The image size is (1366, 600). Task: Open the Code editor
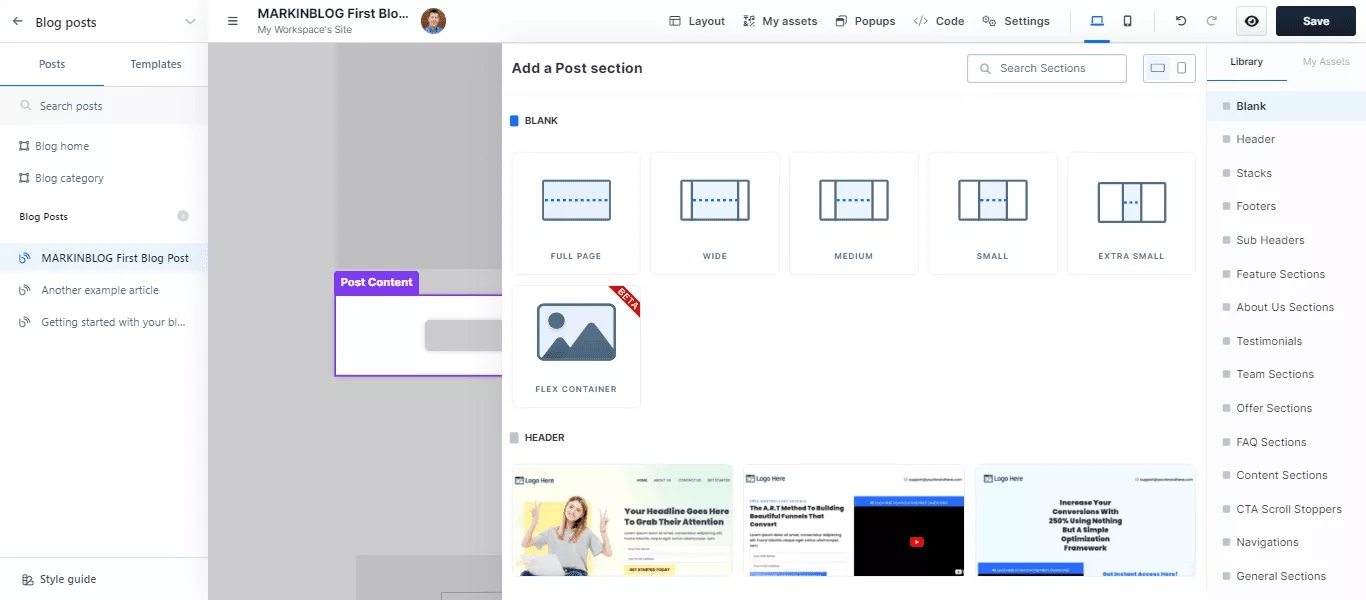[939, 21]
